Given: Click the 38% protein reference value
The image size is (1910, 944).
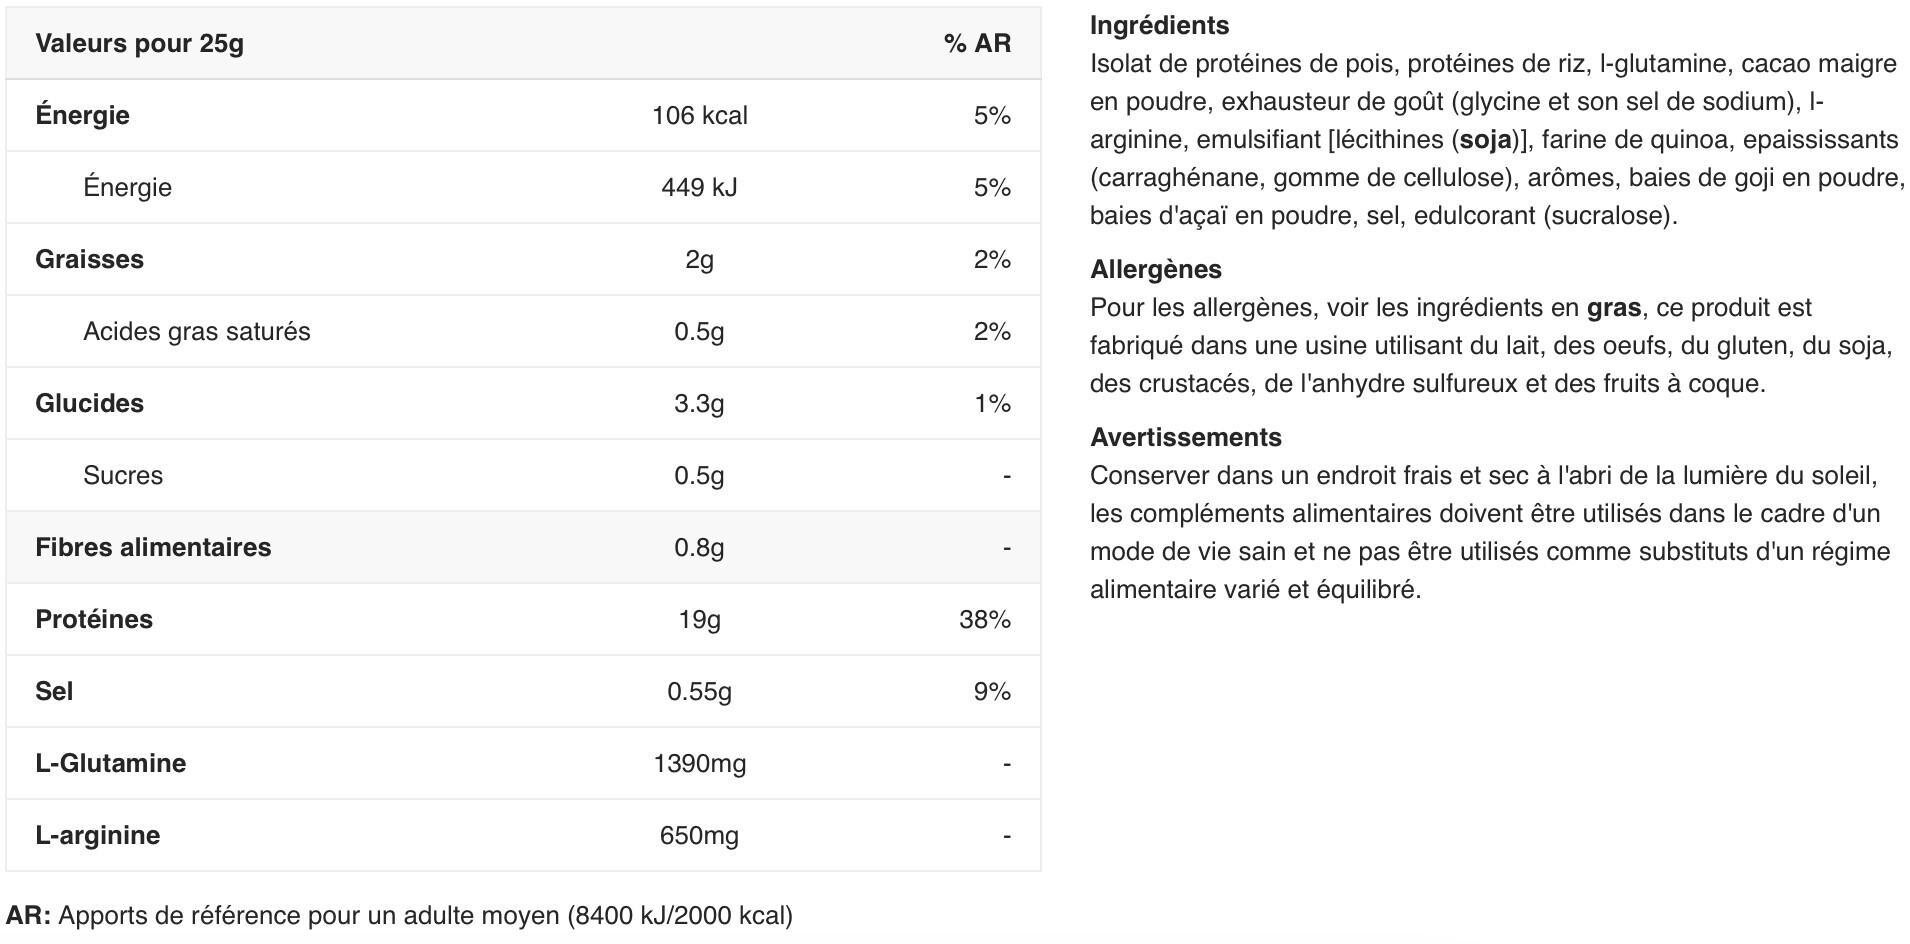Looking at the screenshot, I should [984, 619].
